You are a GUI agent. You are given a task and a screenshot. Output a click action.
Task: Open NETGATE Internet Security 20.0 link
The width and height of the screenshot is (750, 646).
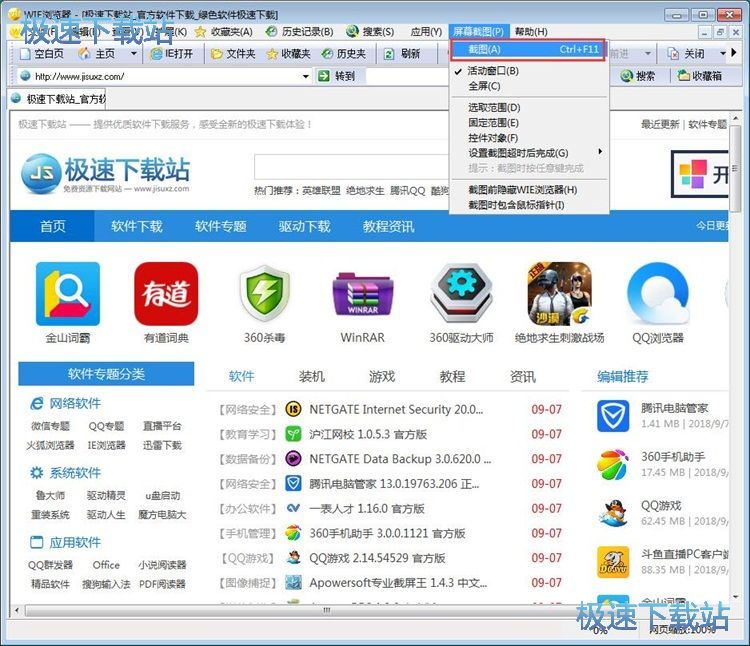(396, 409)
